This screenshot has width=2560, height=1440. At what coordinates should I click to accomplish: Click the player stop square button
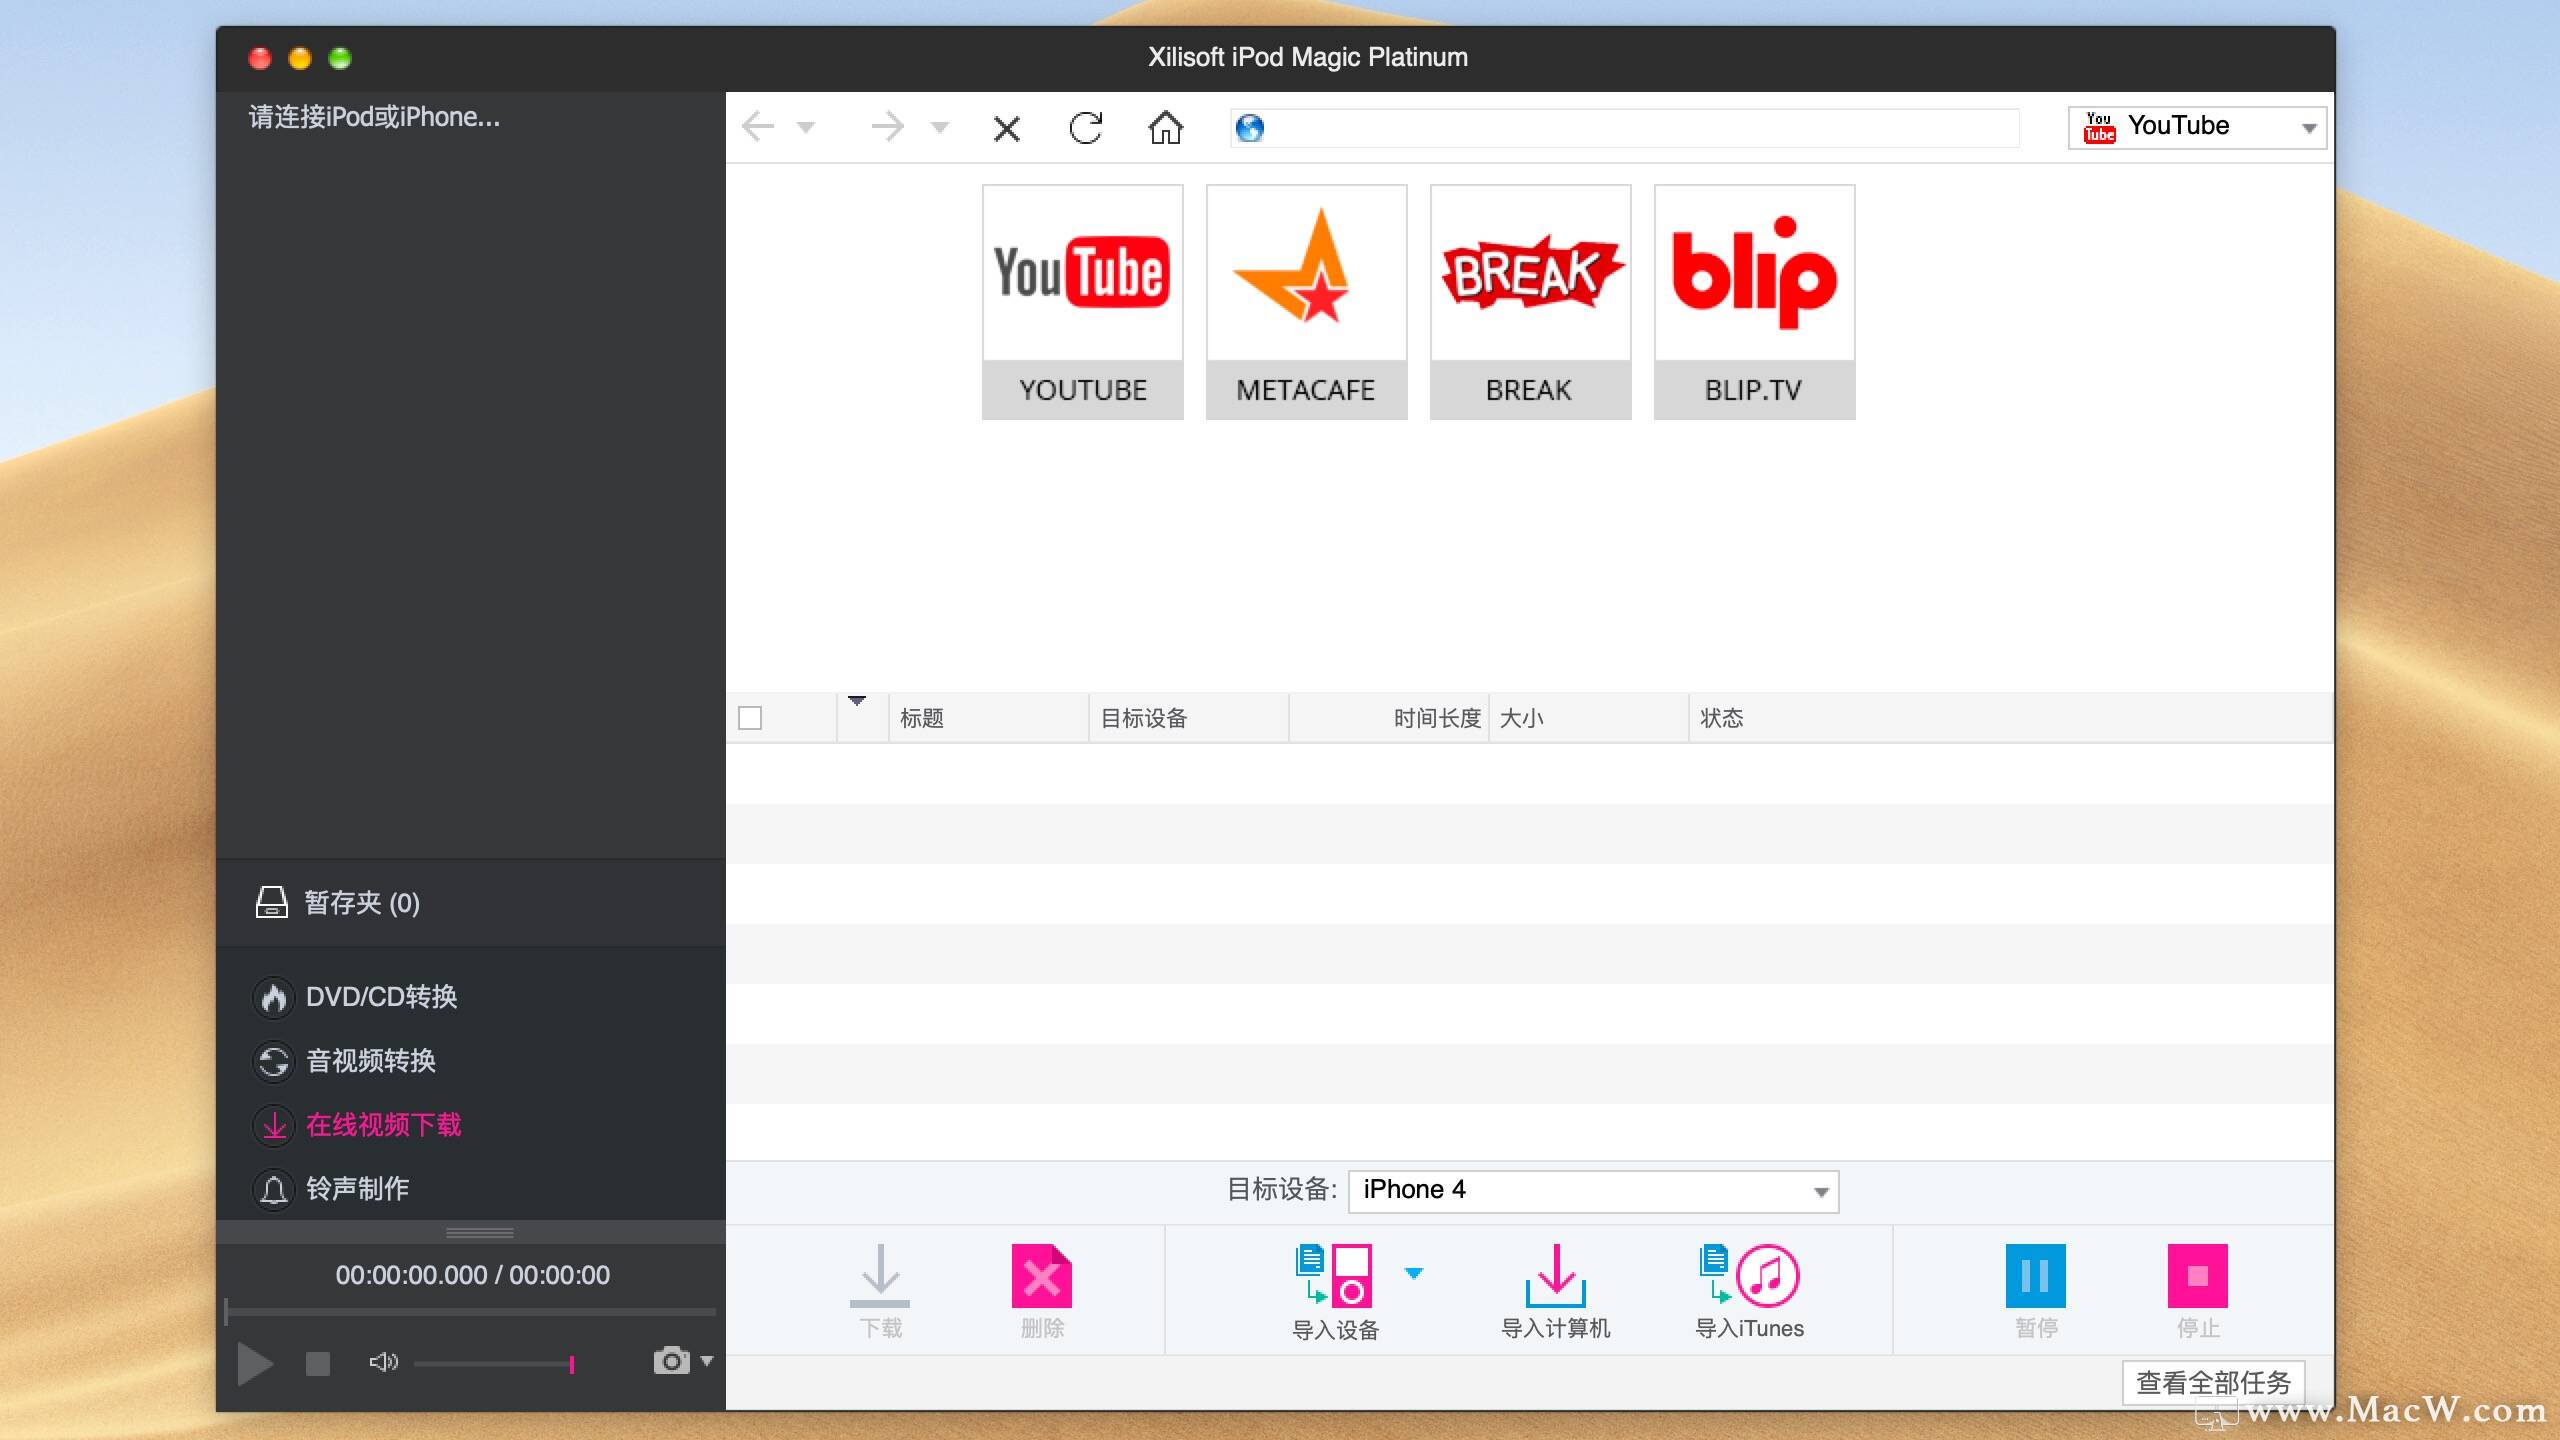[x=318, y=1364]
